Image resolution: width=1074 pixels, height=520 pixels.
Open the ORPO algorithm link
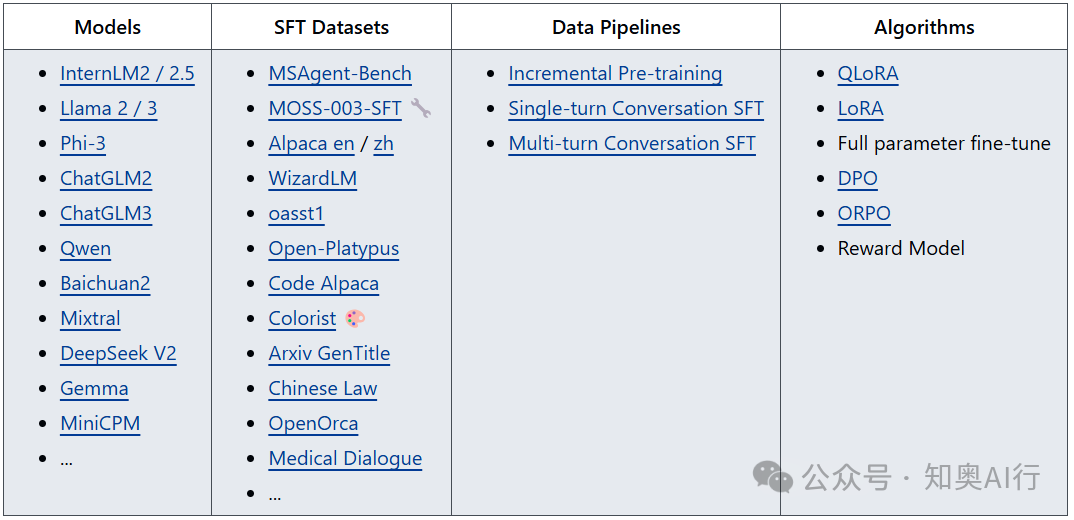click(x=864, y=214)
